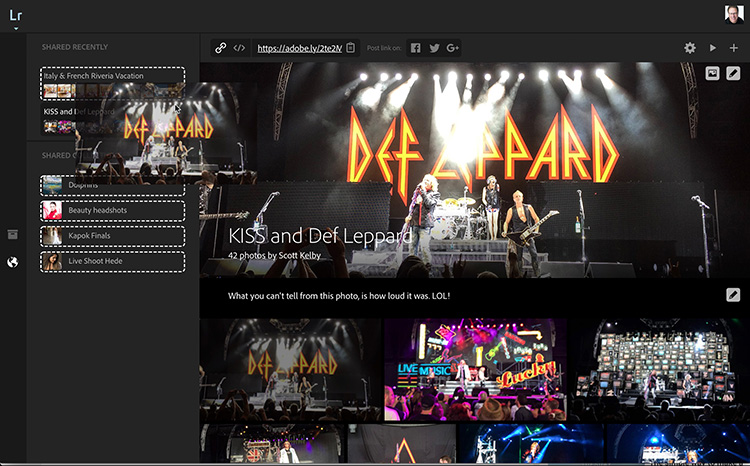The height and width of the screenshot is (466, 750).
Task: Post link on Google Plus
Action: pos(452,48)
